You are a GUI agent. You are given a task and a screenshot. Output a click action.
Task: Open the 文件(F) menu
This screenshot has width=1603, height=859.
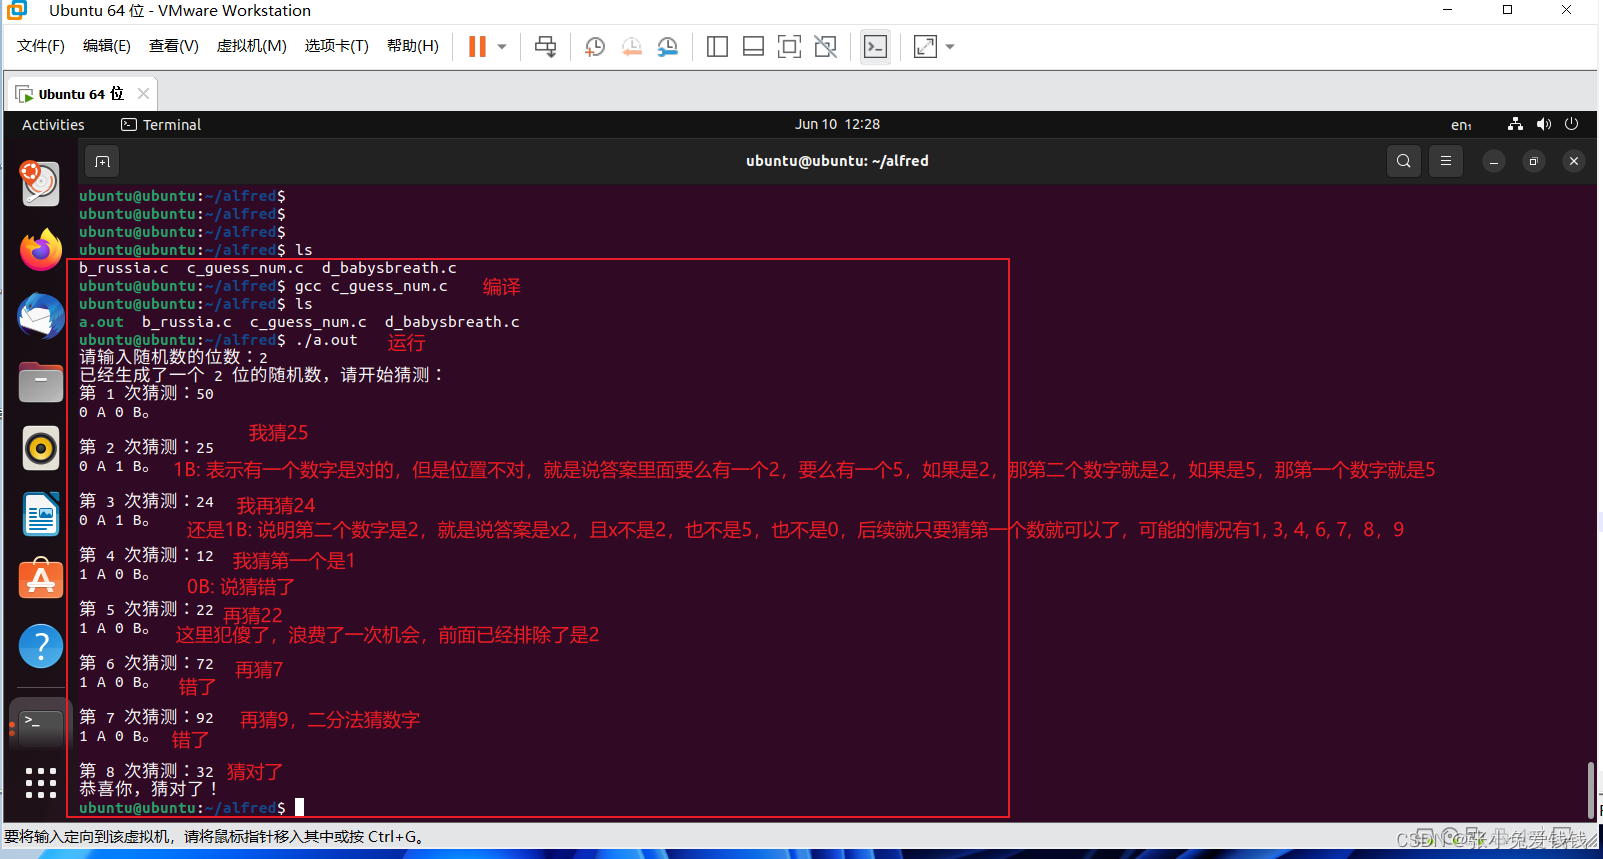(40, 46)
